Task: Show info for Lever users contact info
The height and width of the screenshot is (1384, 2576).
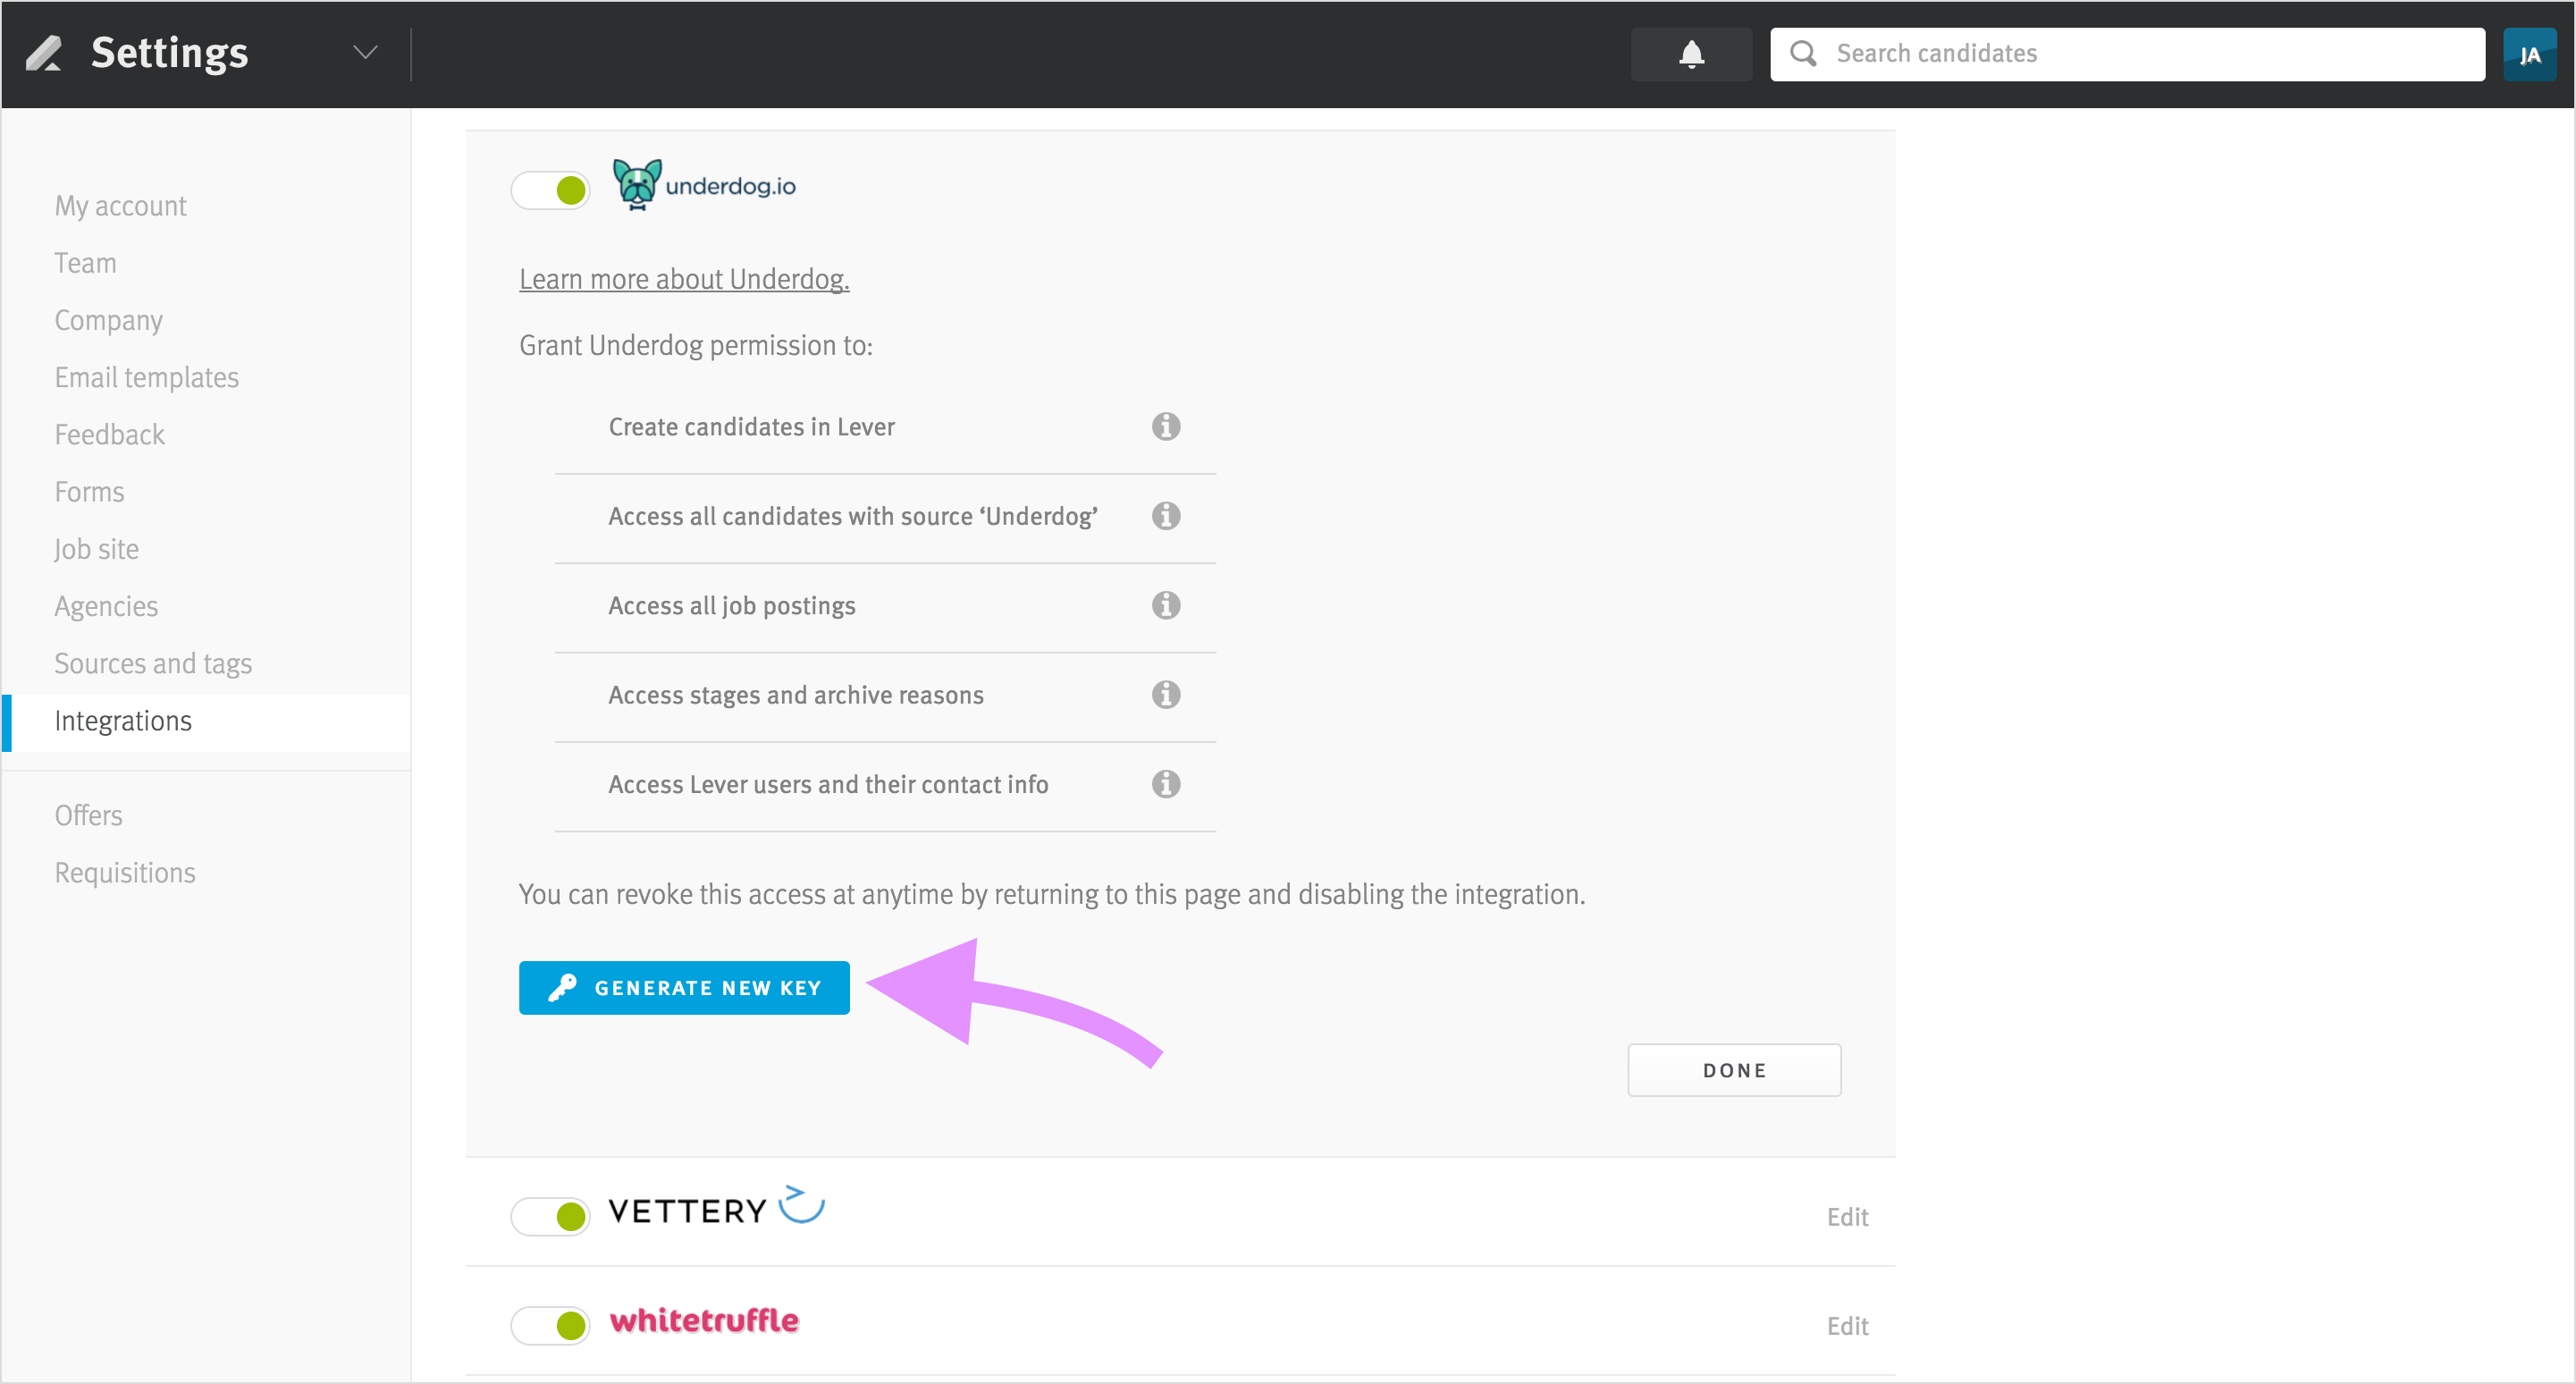Action: point(1166,784)
